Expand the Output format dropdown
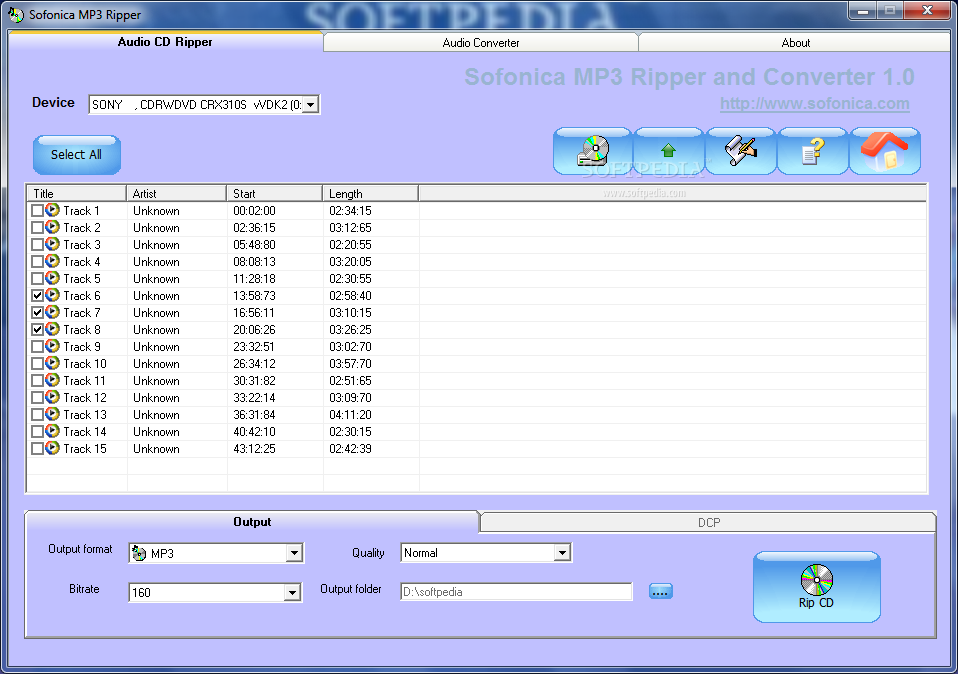This screenshot has width=958, height=674. 294,553
